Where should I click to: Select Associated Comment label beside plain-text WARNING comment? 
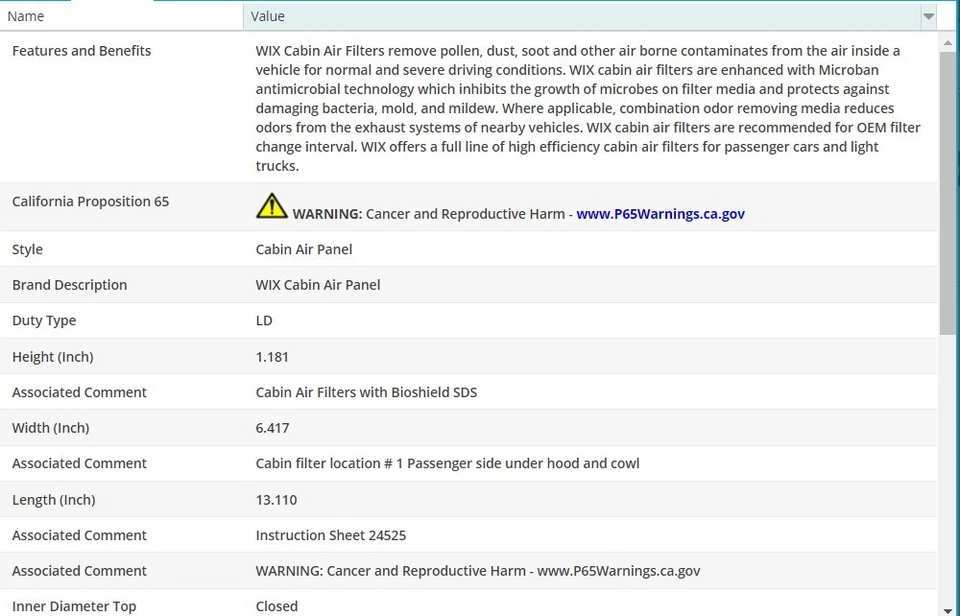click(x=80, y=571)
